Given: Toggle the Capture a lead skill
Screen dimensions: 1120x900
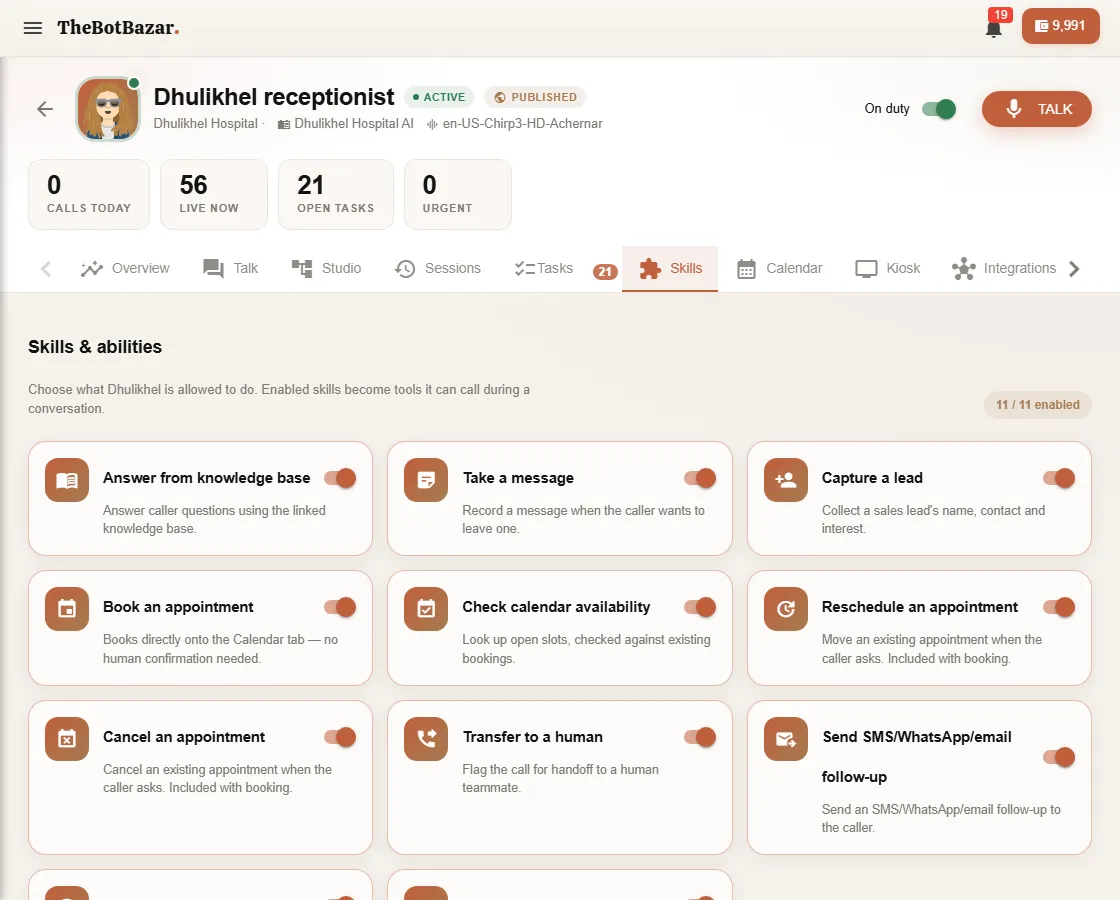Looking at the screenshot, I should pos(1059,478).
